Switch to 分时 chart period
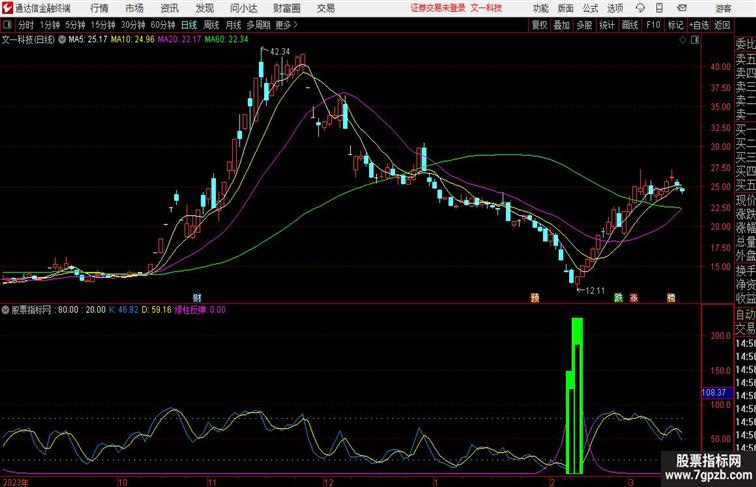The height and width of the screenshot is (487, 756). (26, 25)
